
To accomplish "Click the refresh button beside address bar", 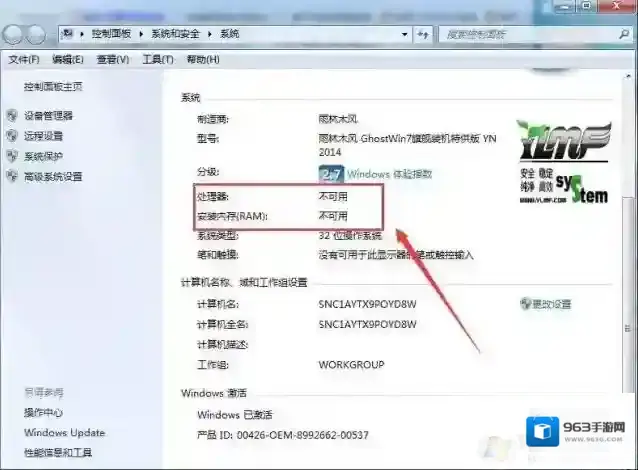I will click(423, 35).
